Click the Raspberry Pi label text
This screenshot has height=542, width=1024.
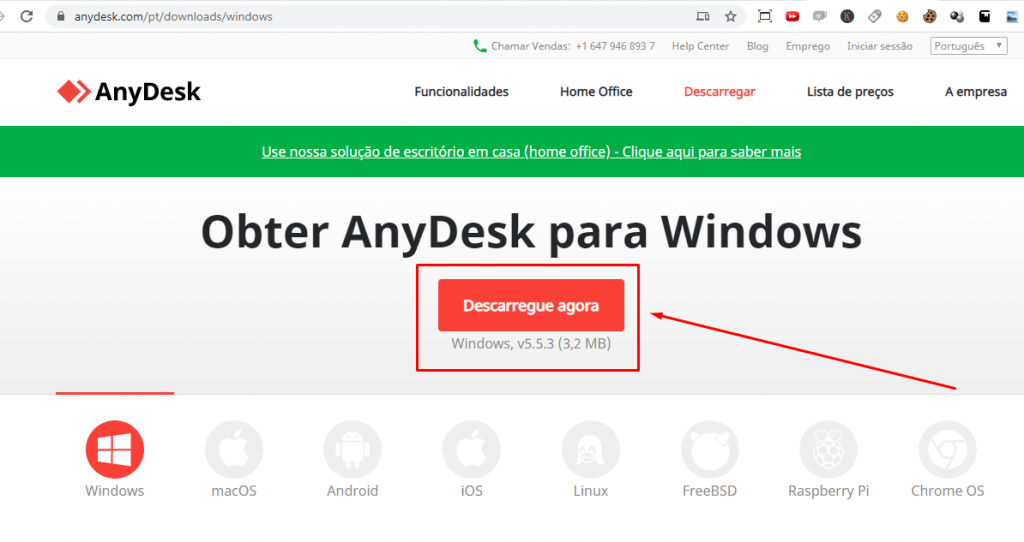829,491
